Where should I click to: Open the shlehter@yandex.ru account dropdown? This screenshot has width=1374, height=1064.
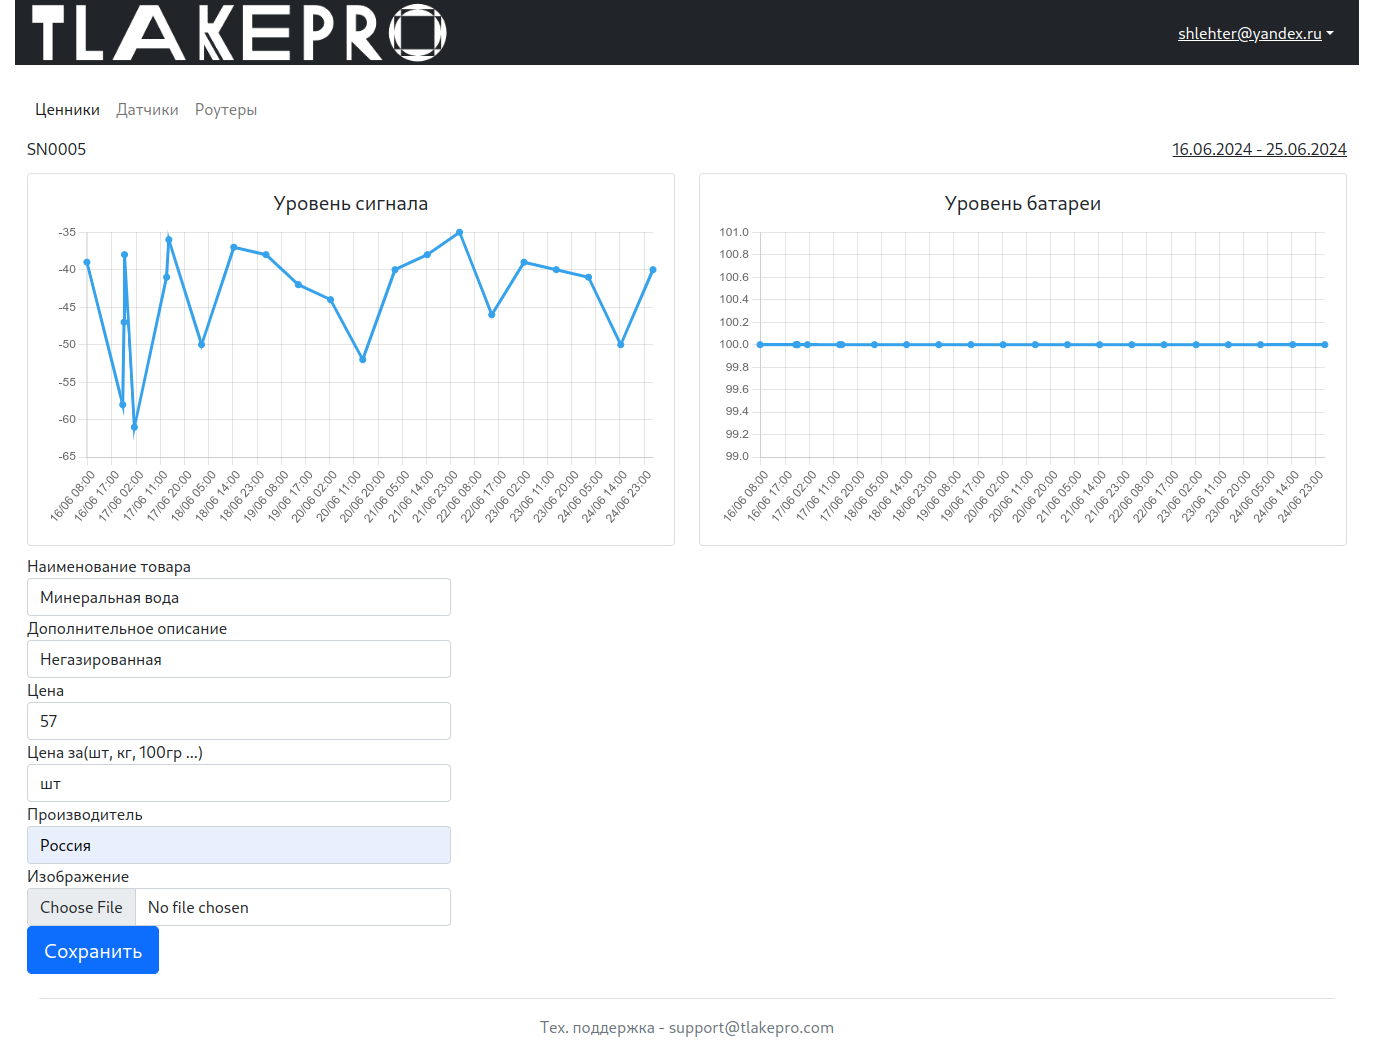1255,33
